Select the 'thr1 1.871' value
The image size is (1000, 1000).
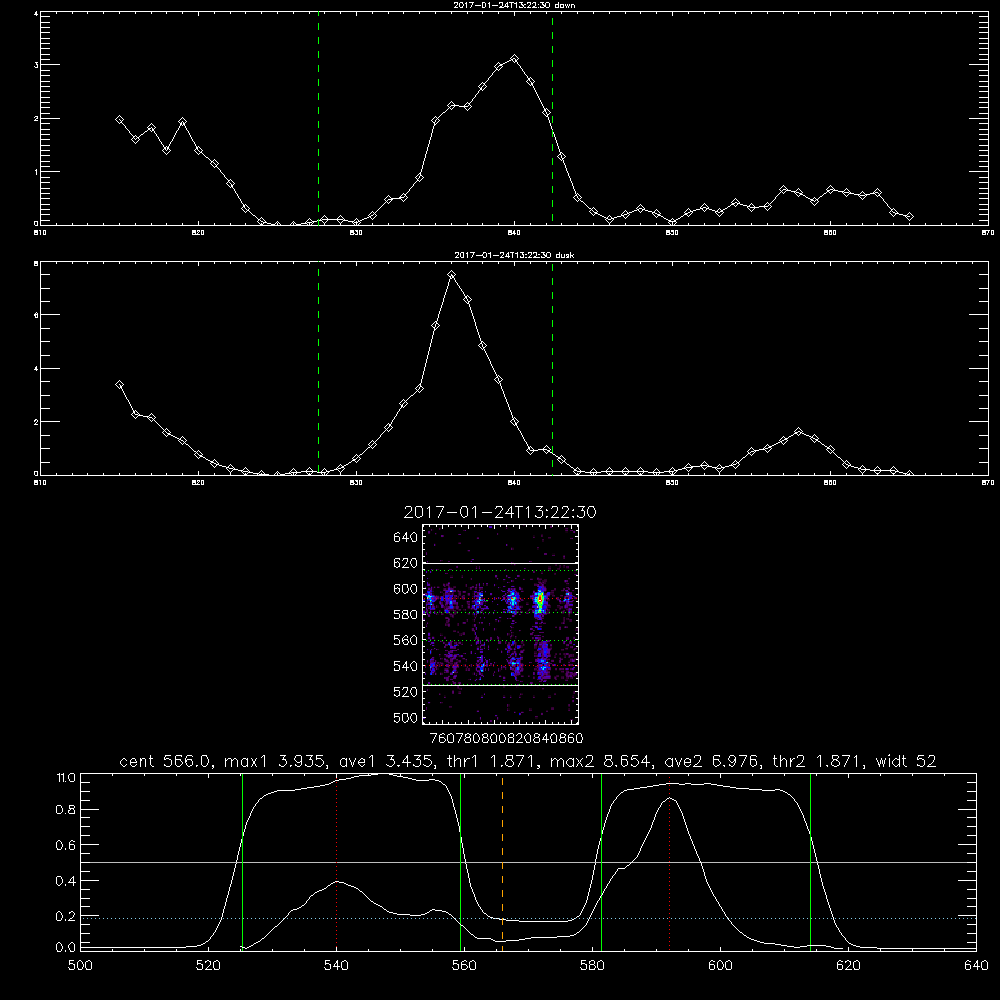point(491,761)
